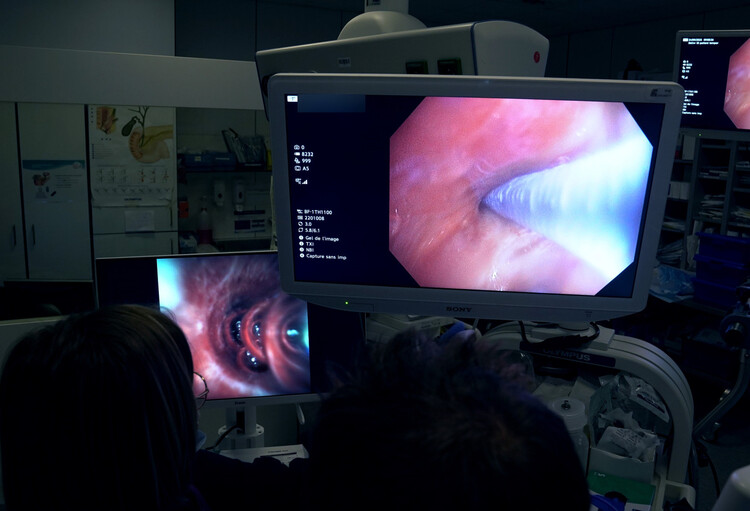The height and width of the screenshot is (511, 750).
Task: Click the endoscopic image on the right monitor
Action: 738,85
